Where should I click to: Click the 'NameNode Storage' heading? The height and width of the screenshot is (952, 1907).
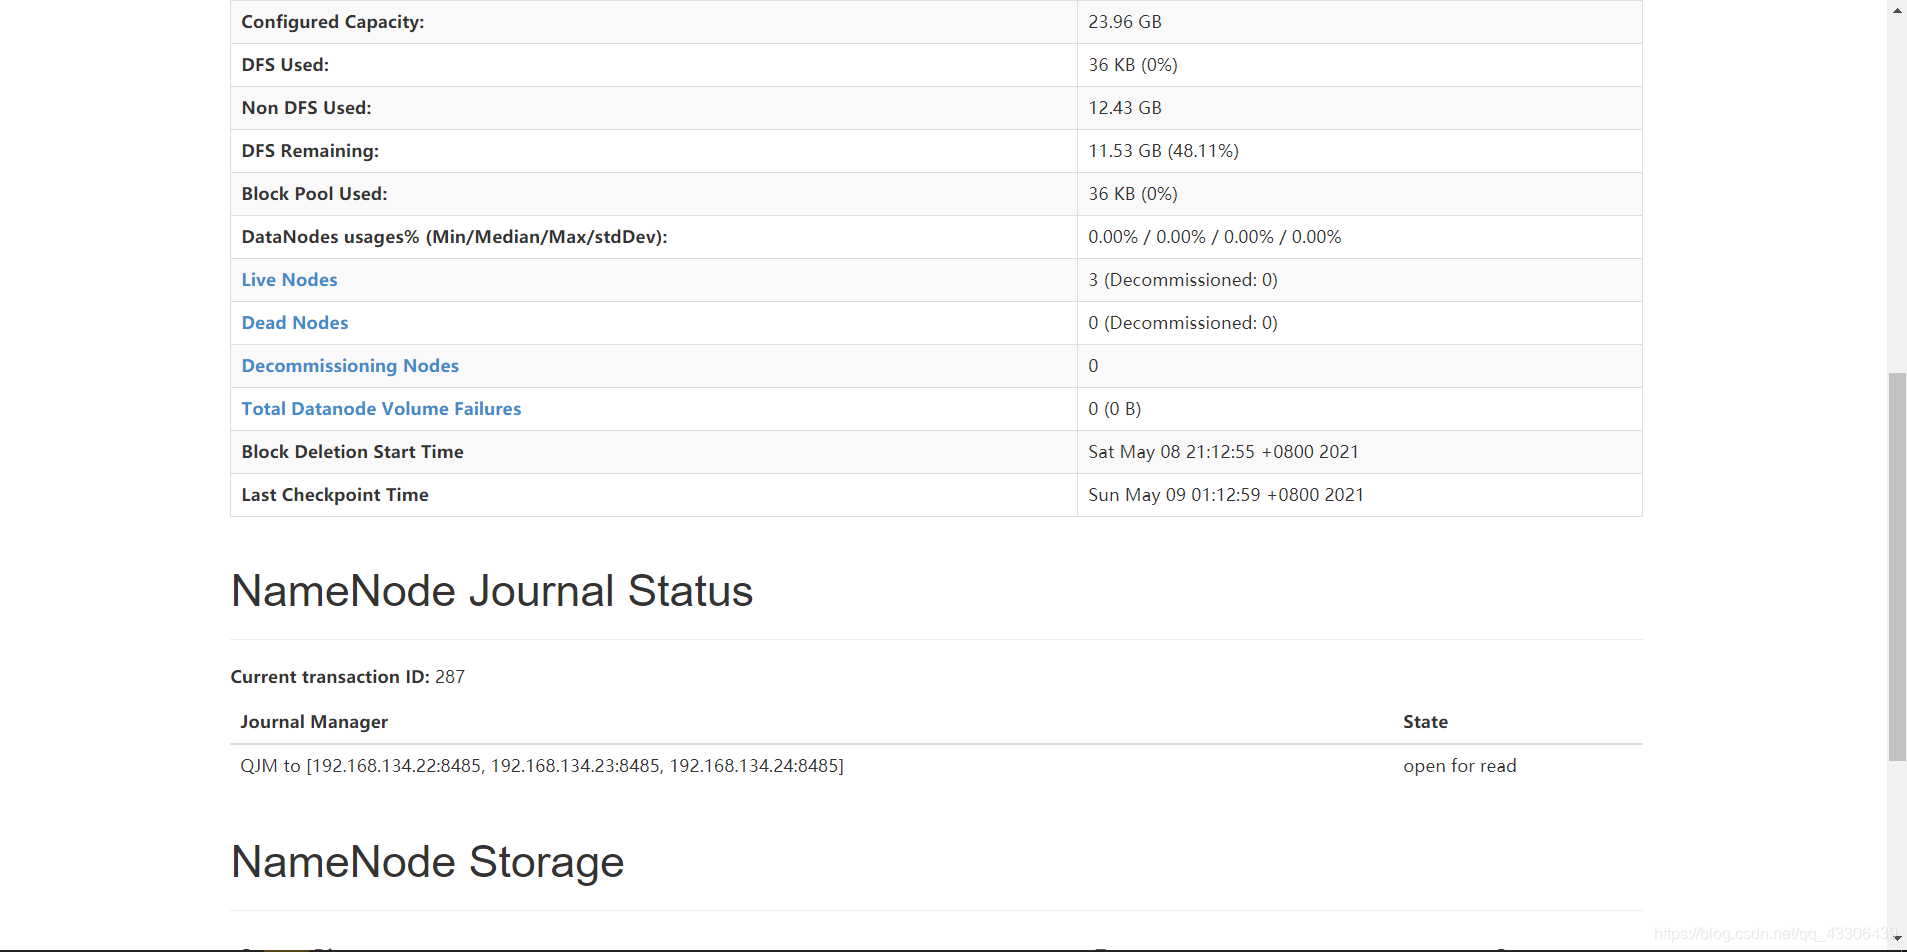pos(428,862)
